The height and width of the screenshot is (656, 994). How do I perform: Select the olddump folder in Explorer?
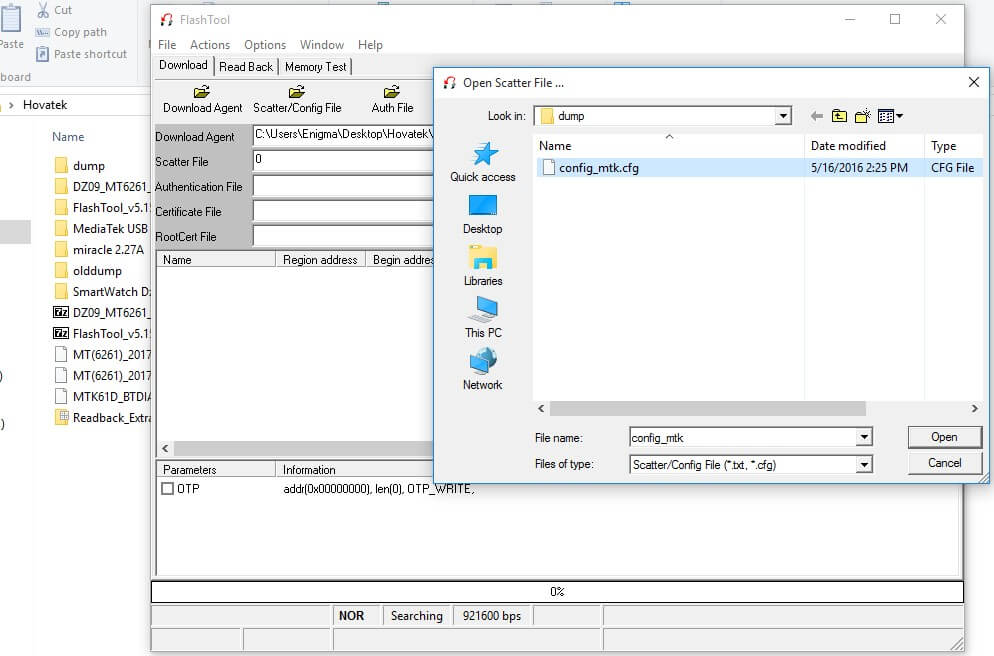(88, 271)
